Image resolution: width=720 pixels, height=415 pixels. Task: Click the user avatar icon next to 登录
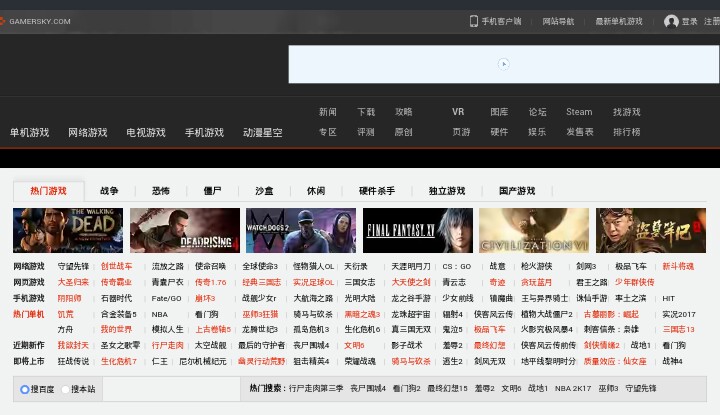pos(671,21)
